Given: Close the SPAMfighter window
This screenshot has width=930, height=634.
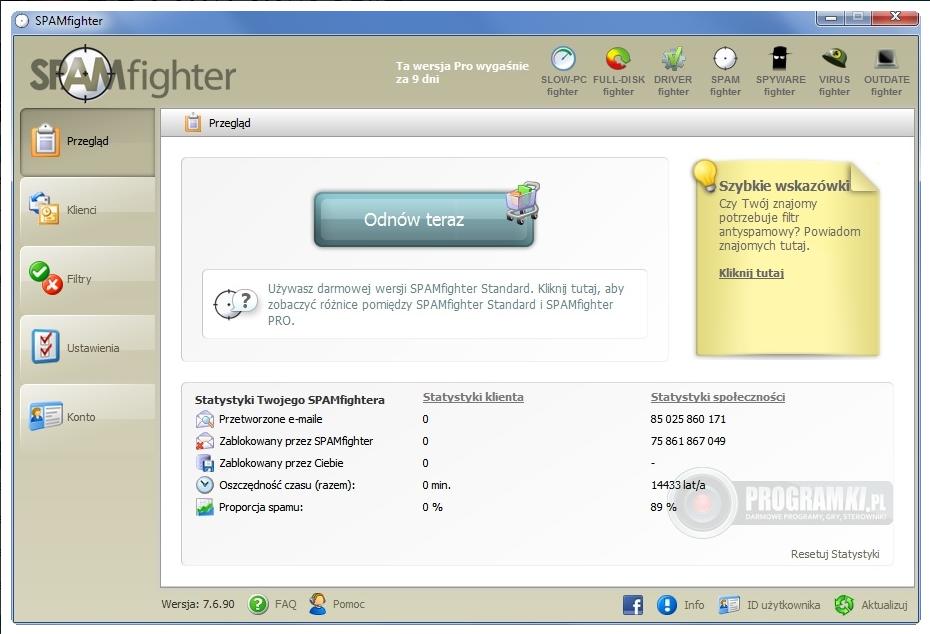Looking at the screenshot, I should tap(896, 18).
